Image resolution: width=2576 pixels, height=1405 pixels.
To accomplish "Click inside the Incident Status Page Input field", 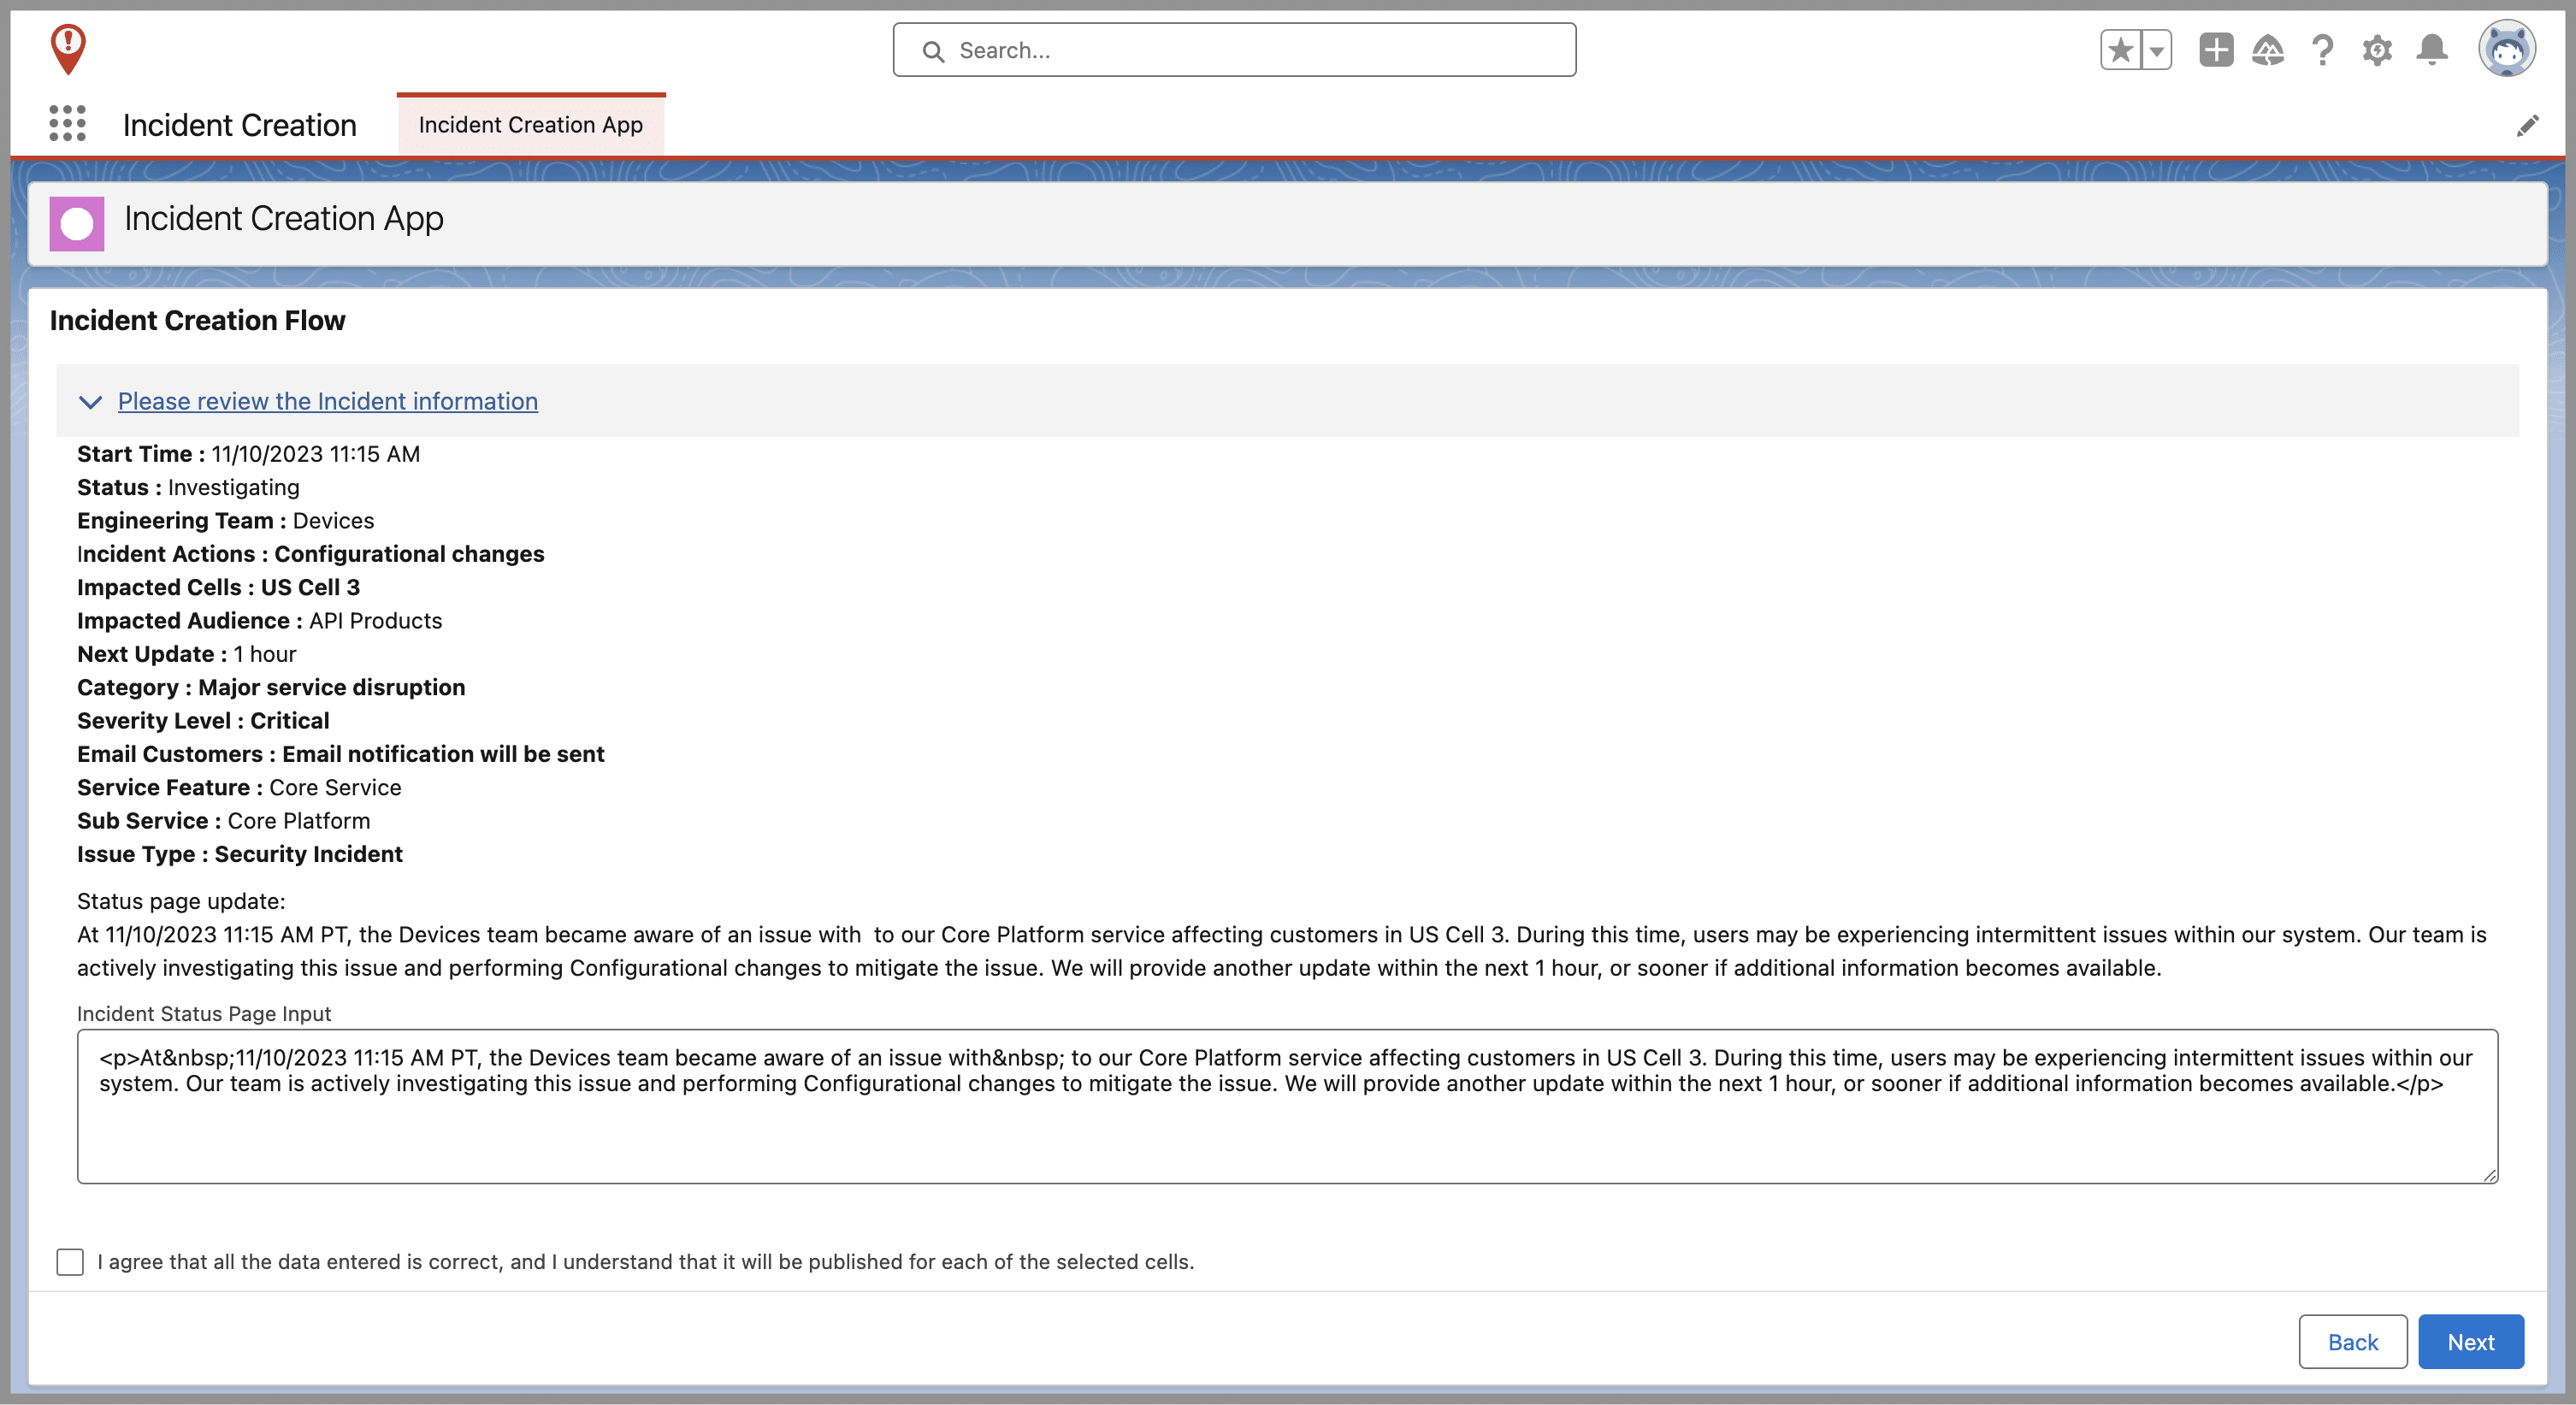I will click(1287, 1102).
